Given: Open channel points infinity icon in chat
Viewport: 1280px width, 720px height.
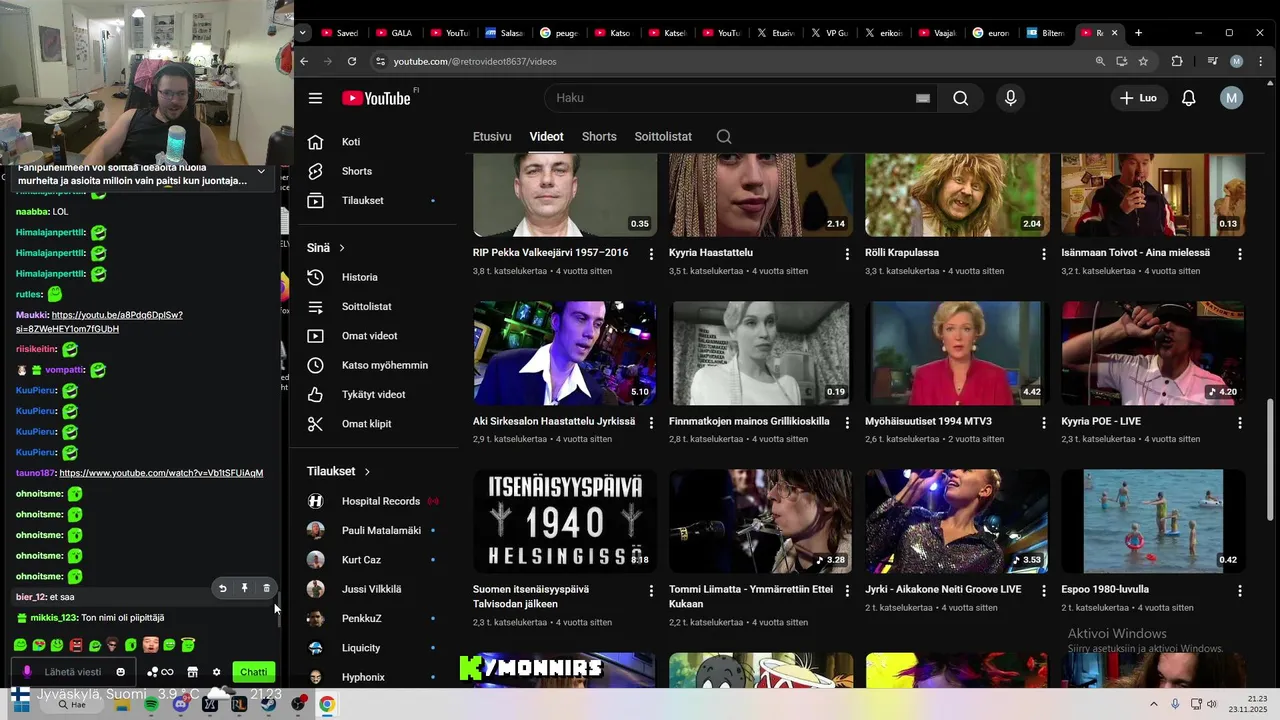Looking at the screenshot, I should click(160, 672).
